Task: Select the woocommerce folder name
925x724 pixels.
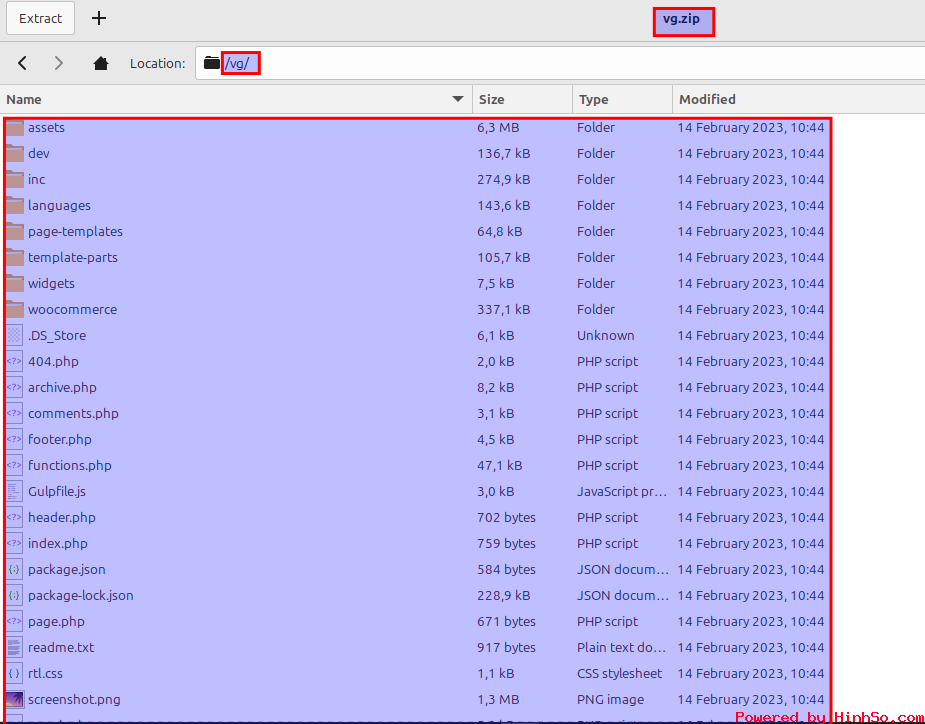Action: tap(73, 309)
